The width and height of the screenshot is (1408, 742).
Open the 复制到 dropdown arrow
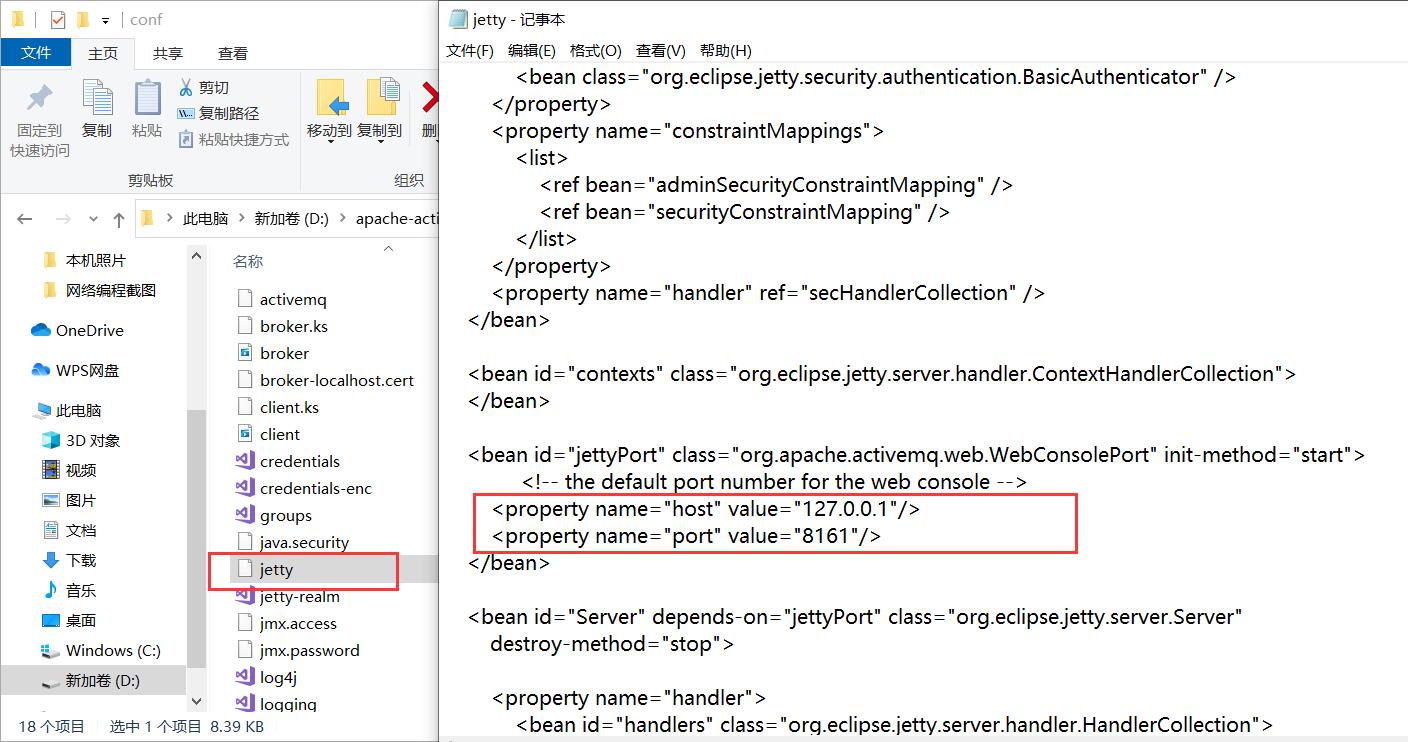[380, 143]
